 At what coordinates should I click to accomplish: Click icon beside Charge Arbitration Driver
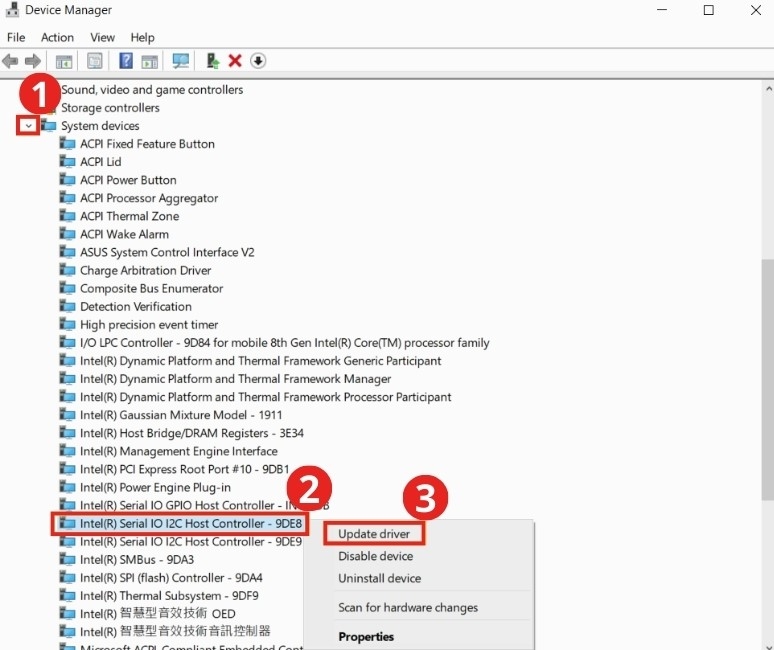click(67, 270)
